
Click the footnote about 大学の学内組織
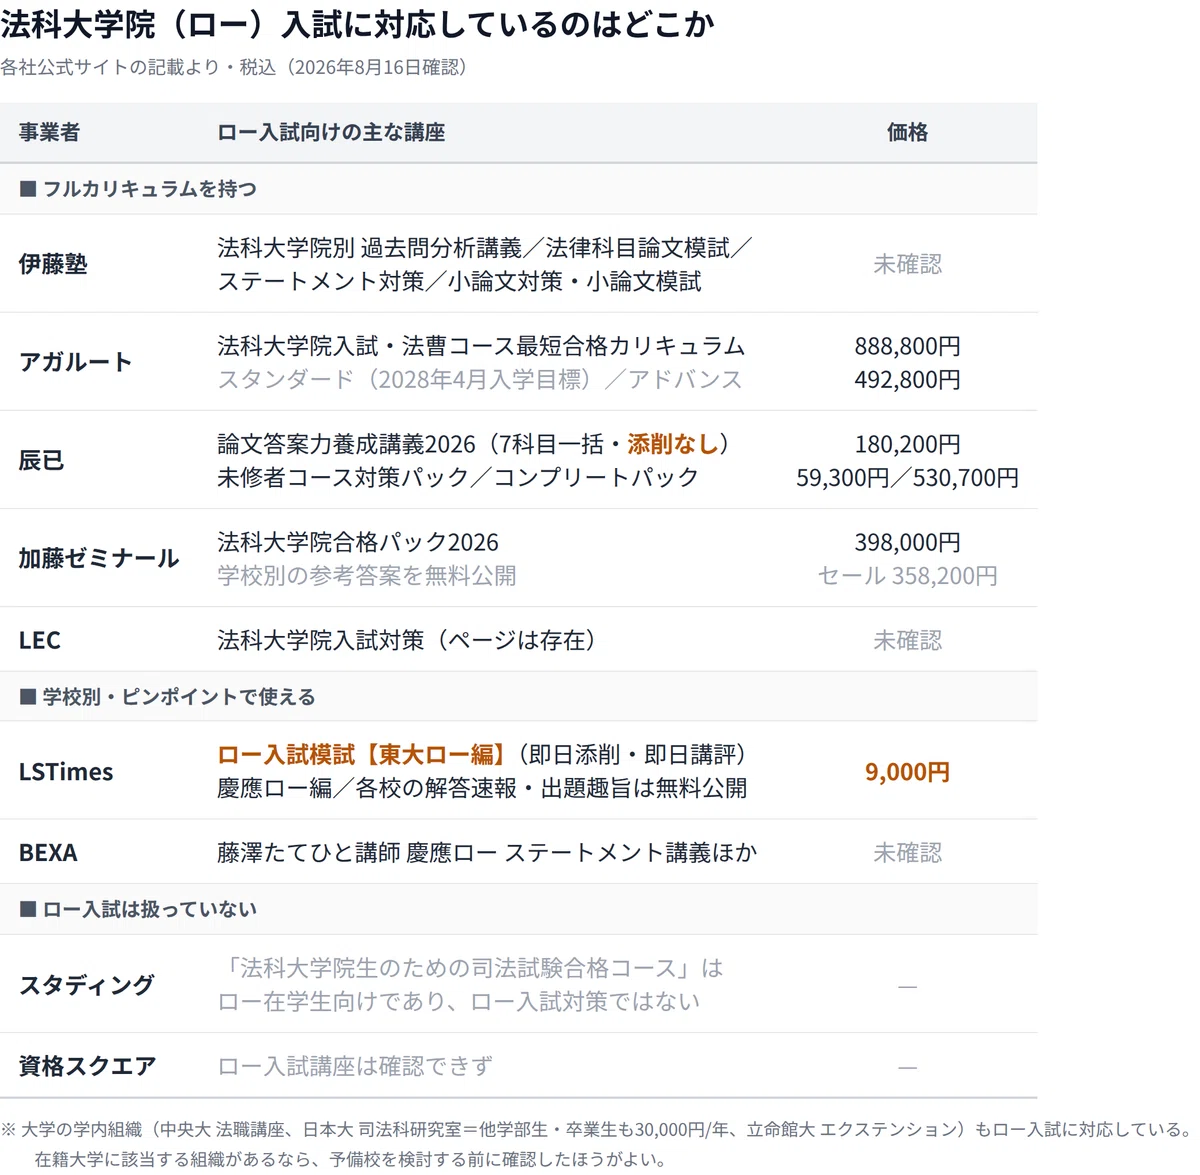click(x=598, y=1129)
